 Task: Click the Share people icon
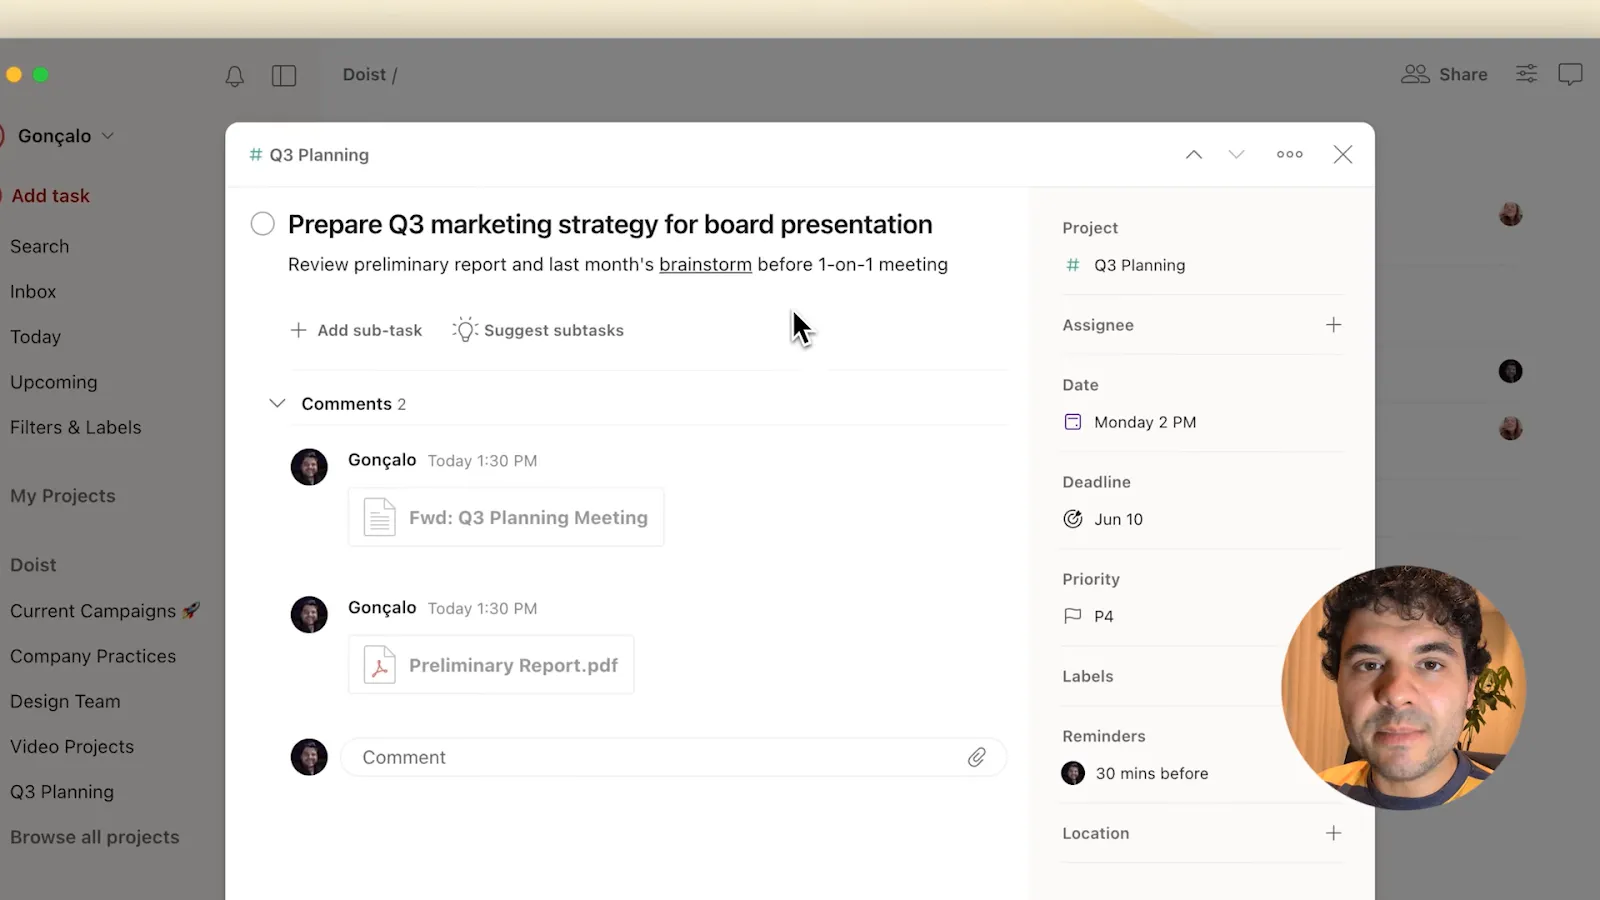(x=1415, y=74)
